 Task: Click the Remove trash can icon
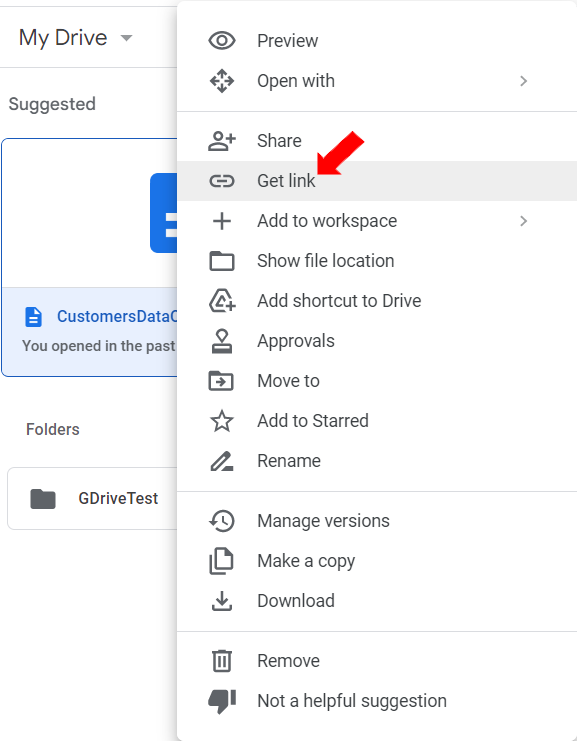[x=222, y=661]
